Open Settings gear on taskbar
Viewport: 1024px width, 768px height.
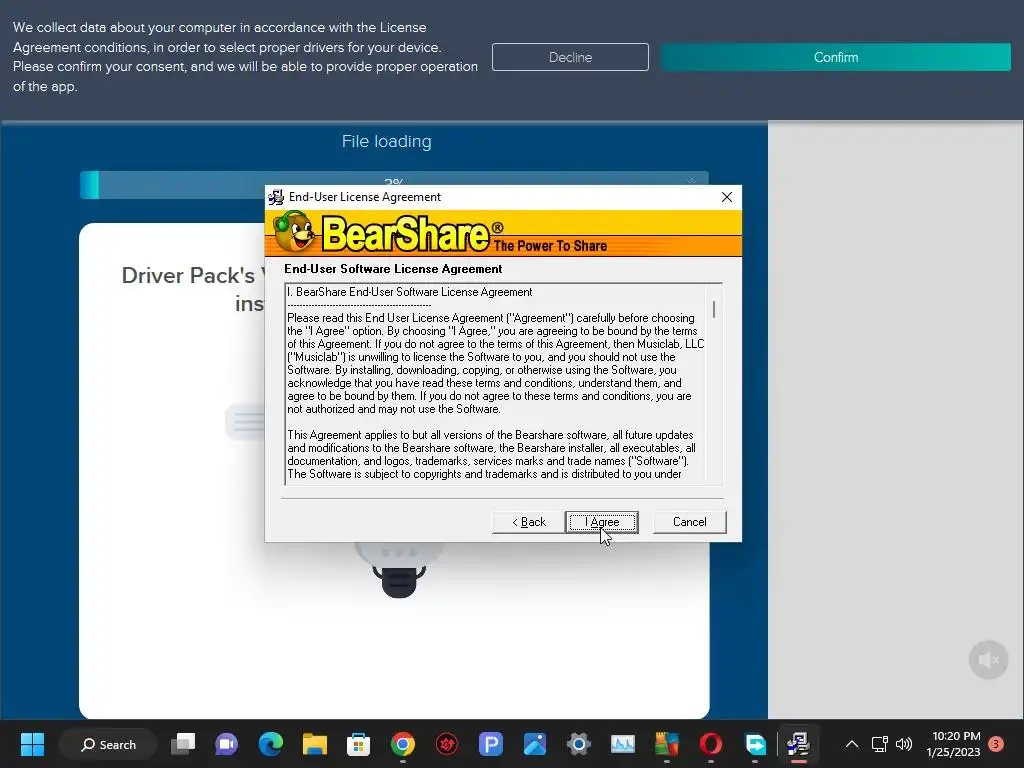[x=579, y=744]
